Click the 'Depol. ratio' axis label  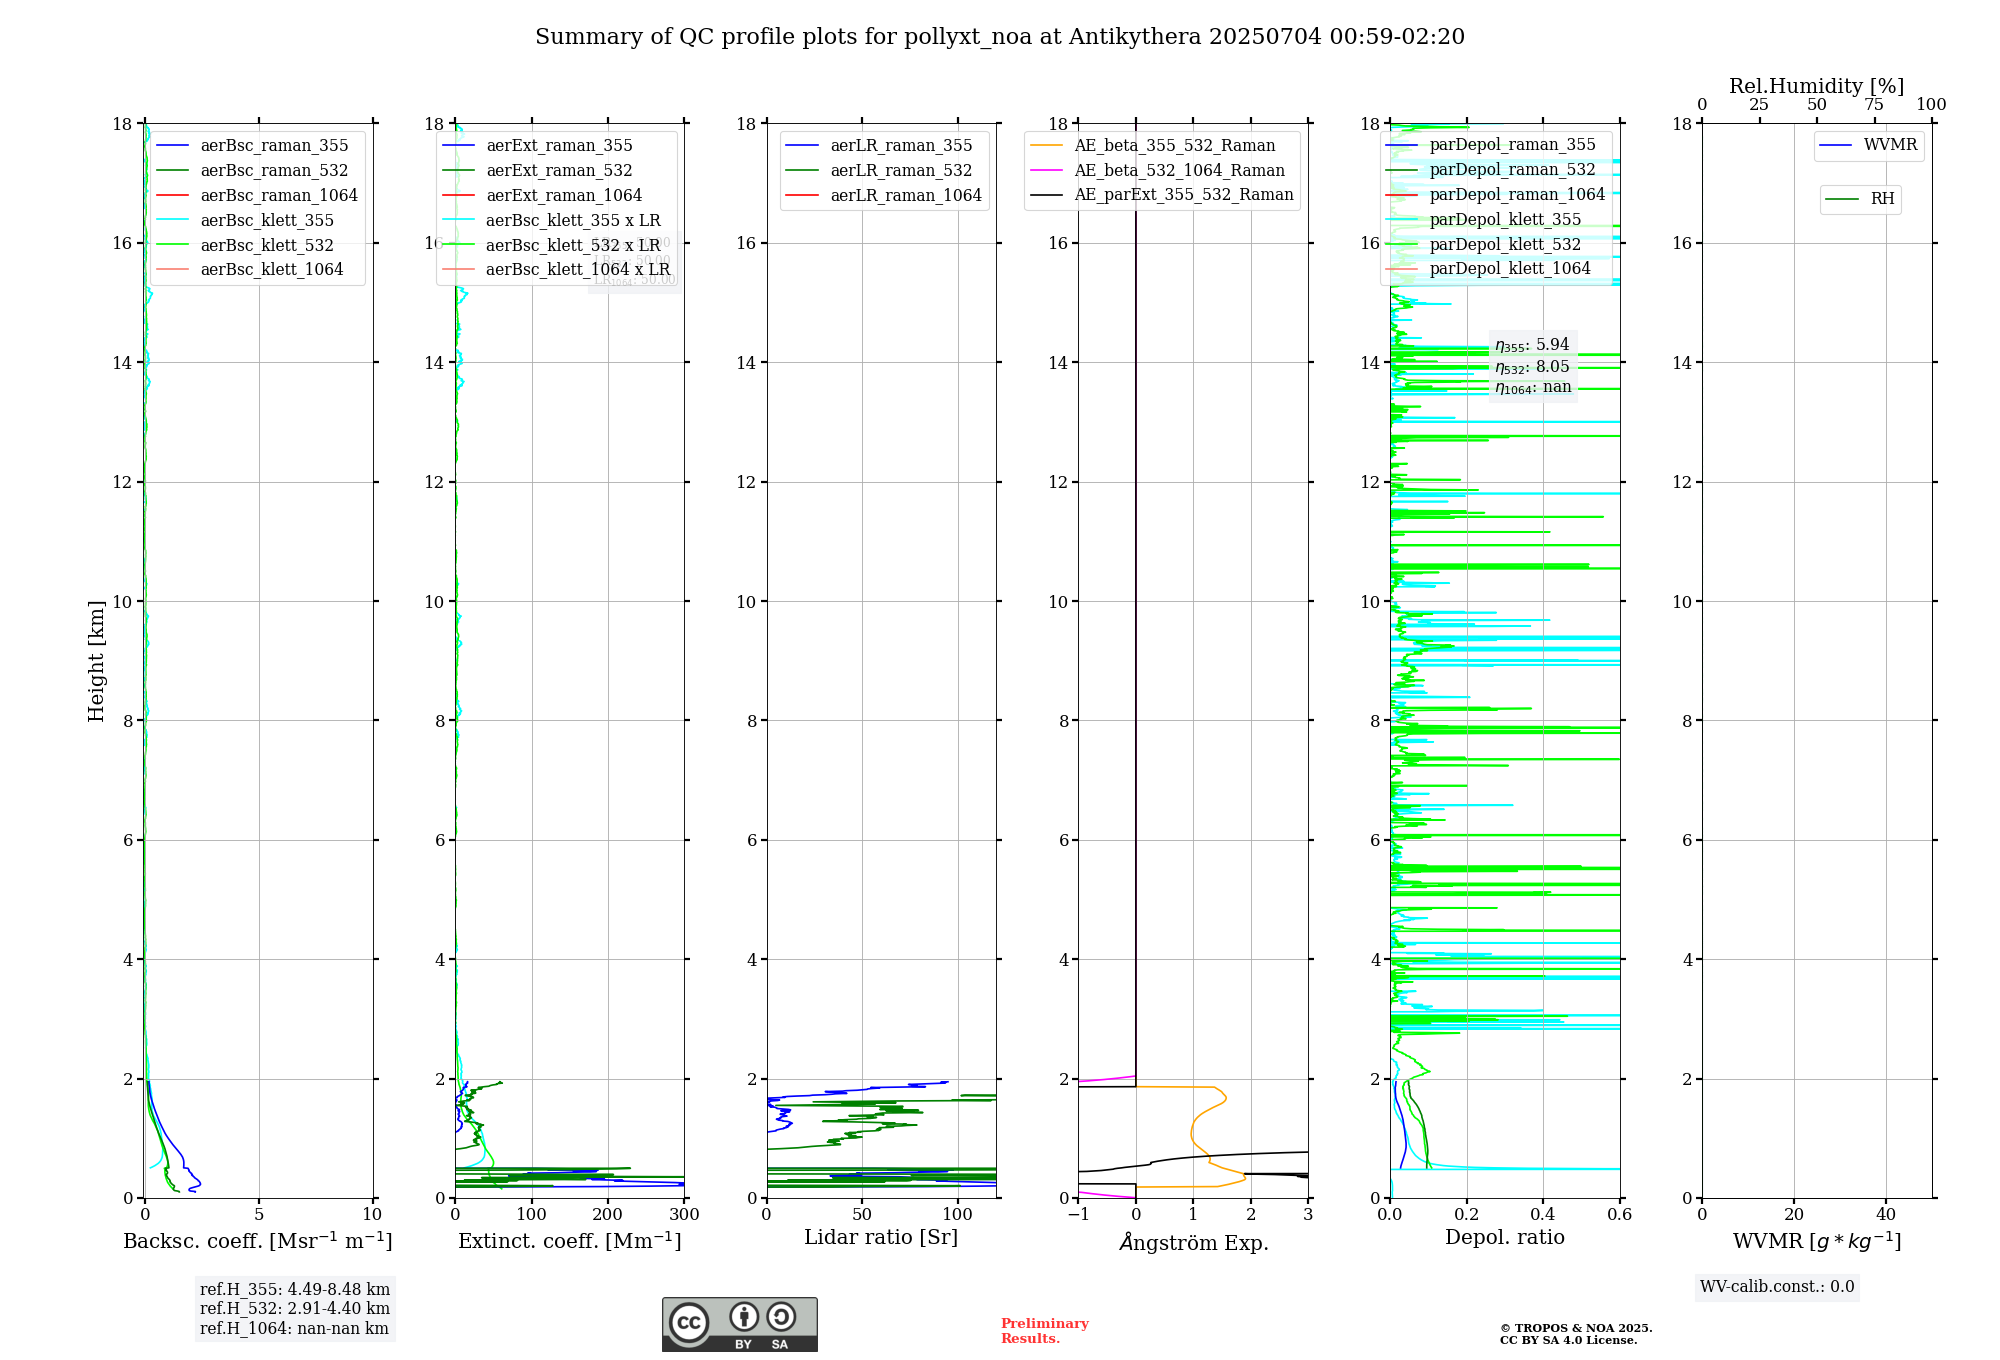(x=1505, y=1238)
